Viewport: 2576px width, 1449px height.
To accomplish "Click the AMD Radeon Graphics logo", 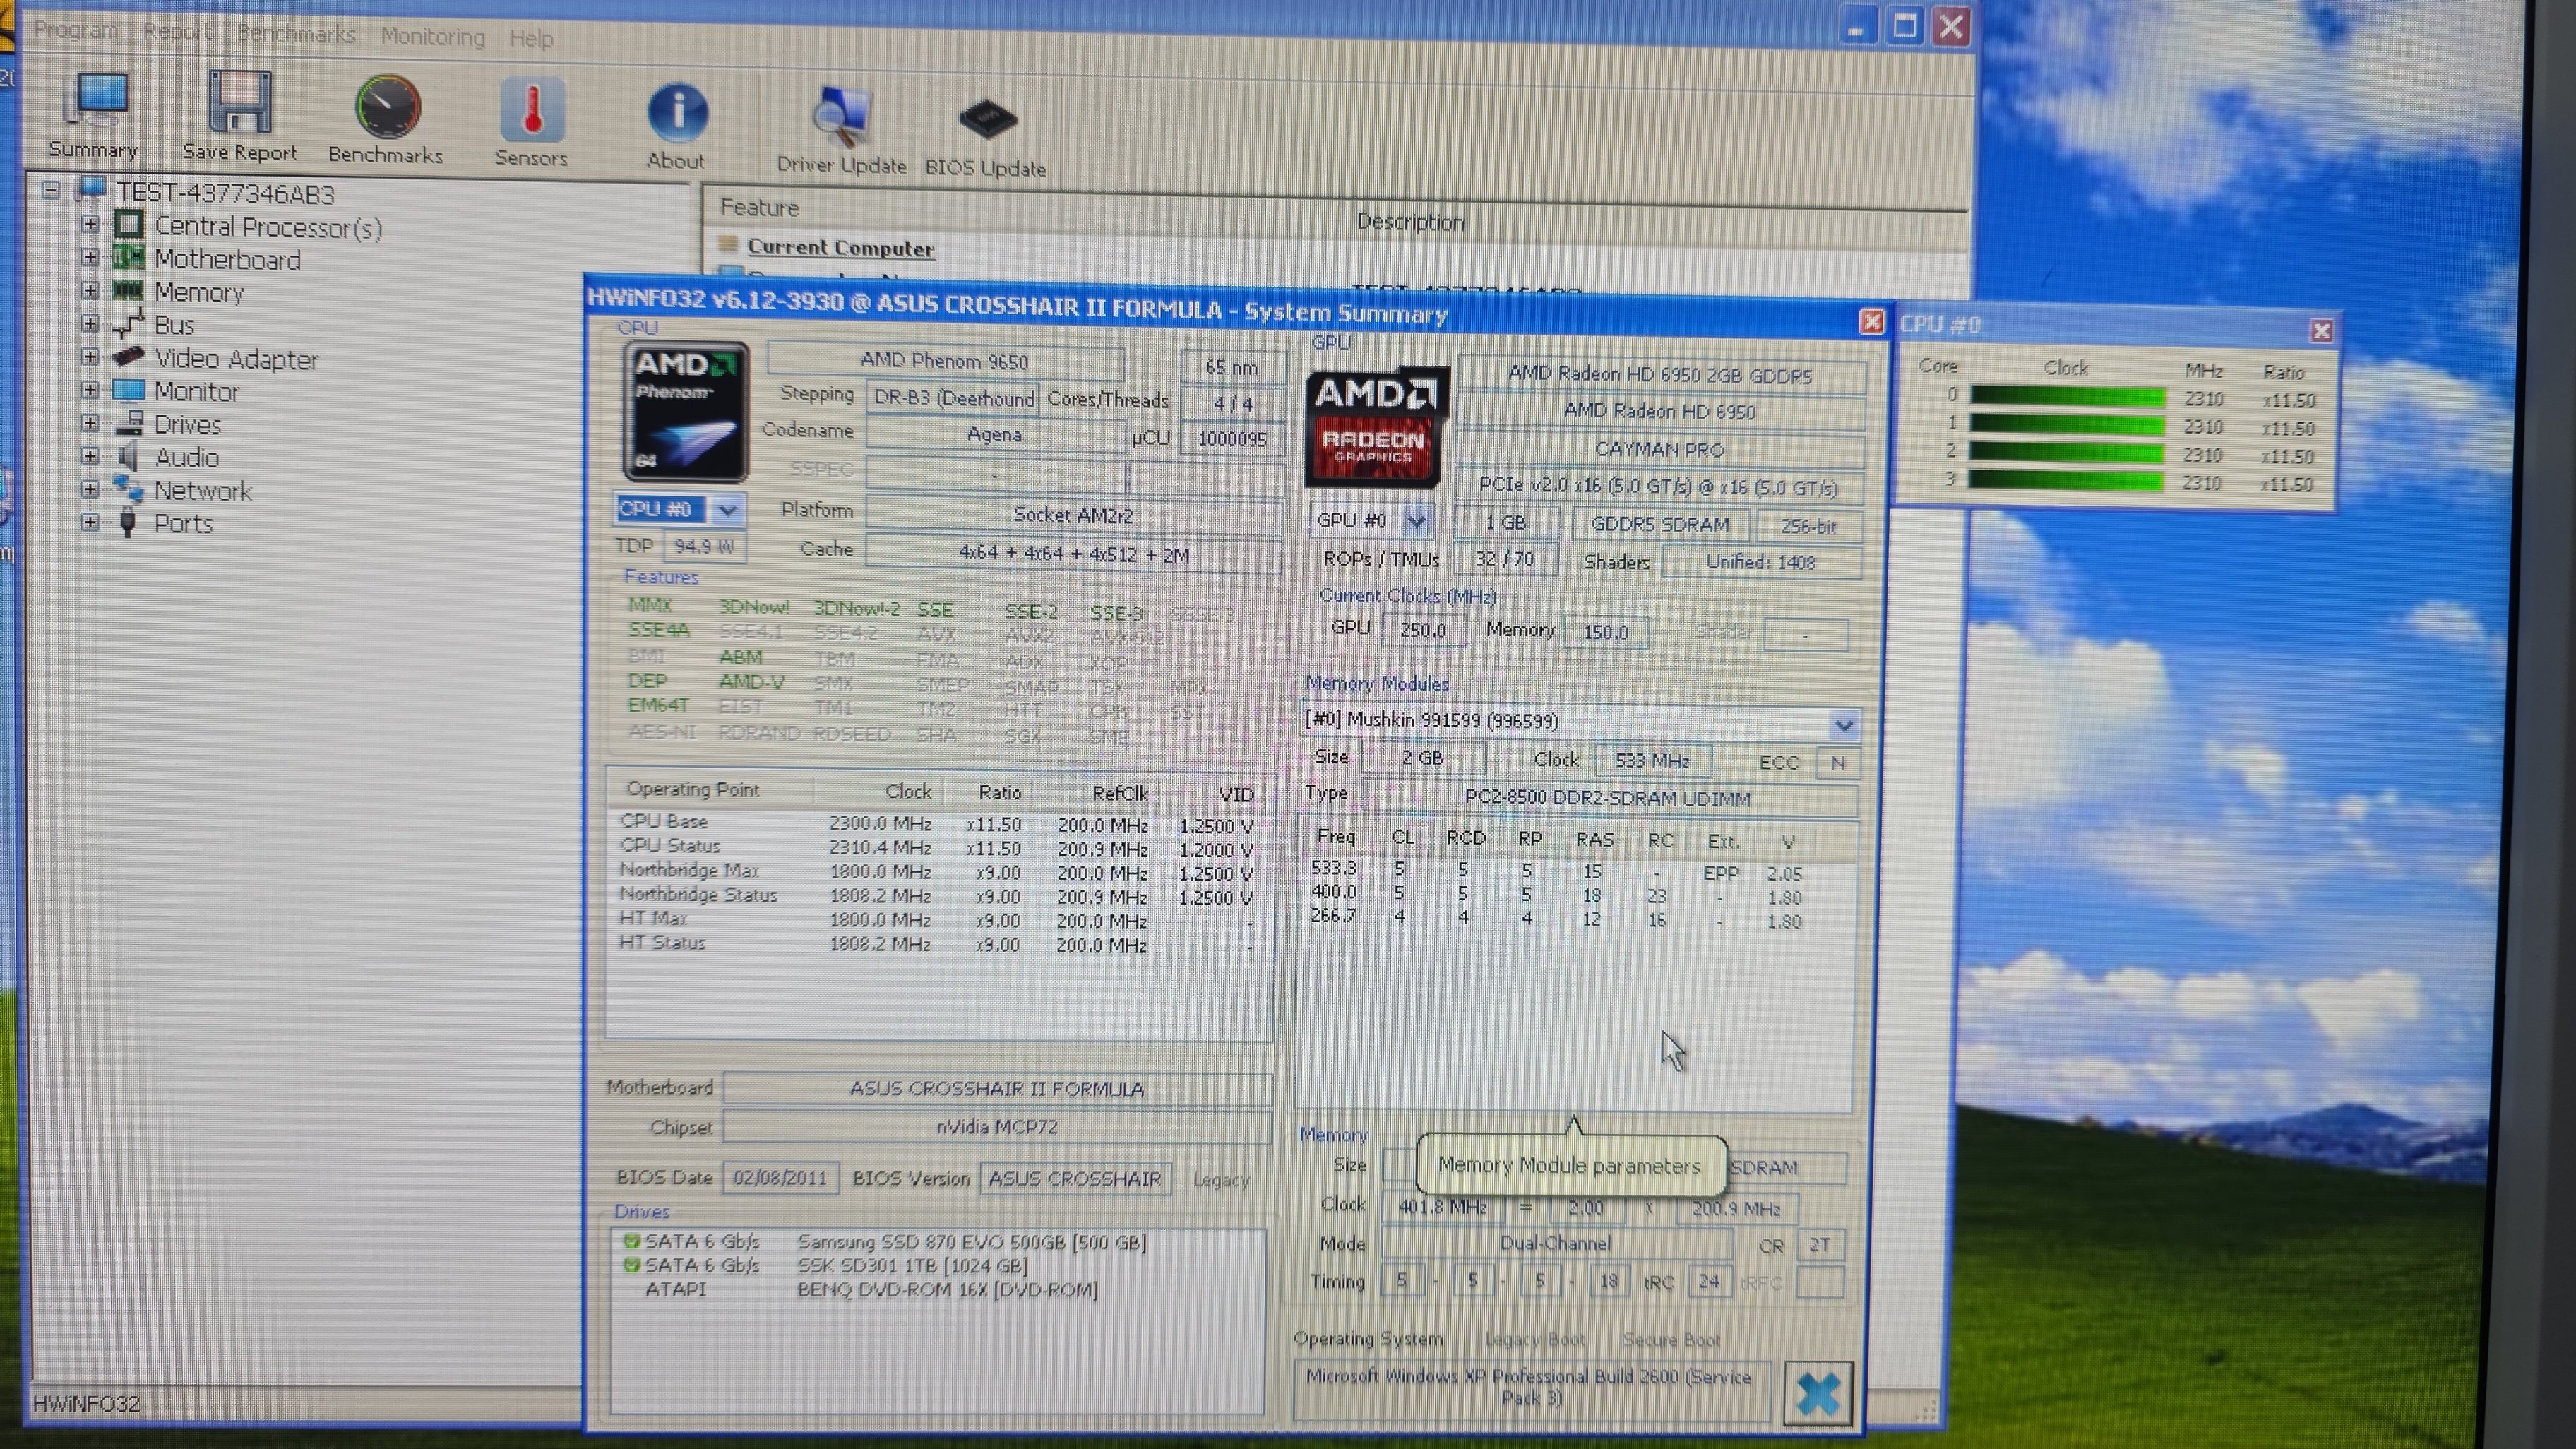I will 1374,426.
